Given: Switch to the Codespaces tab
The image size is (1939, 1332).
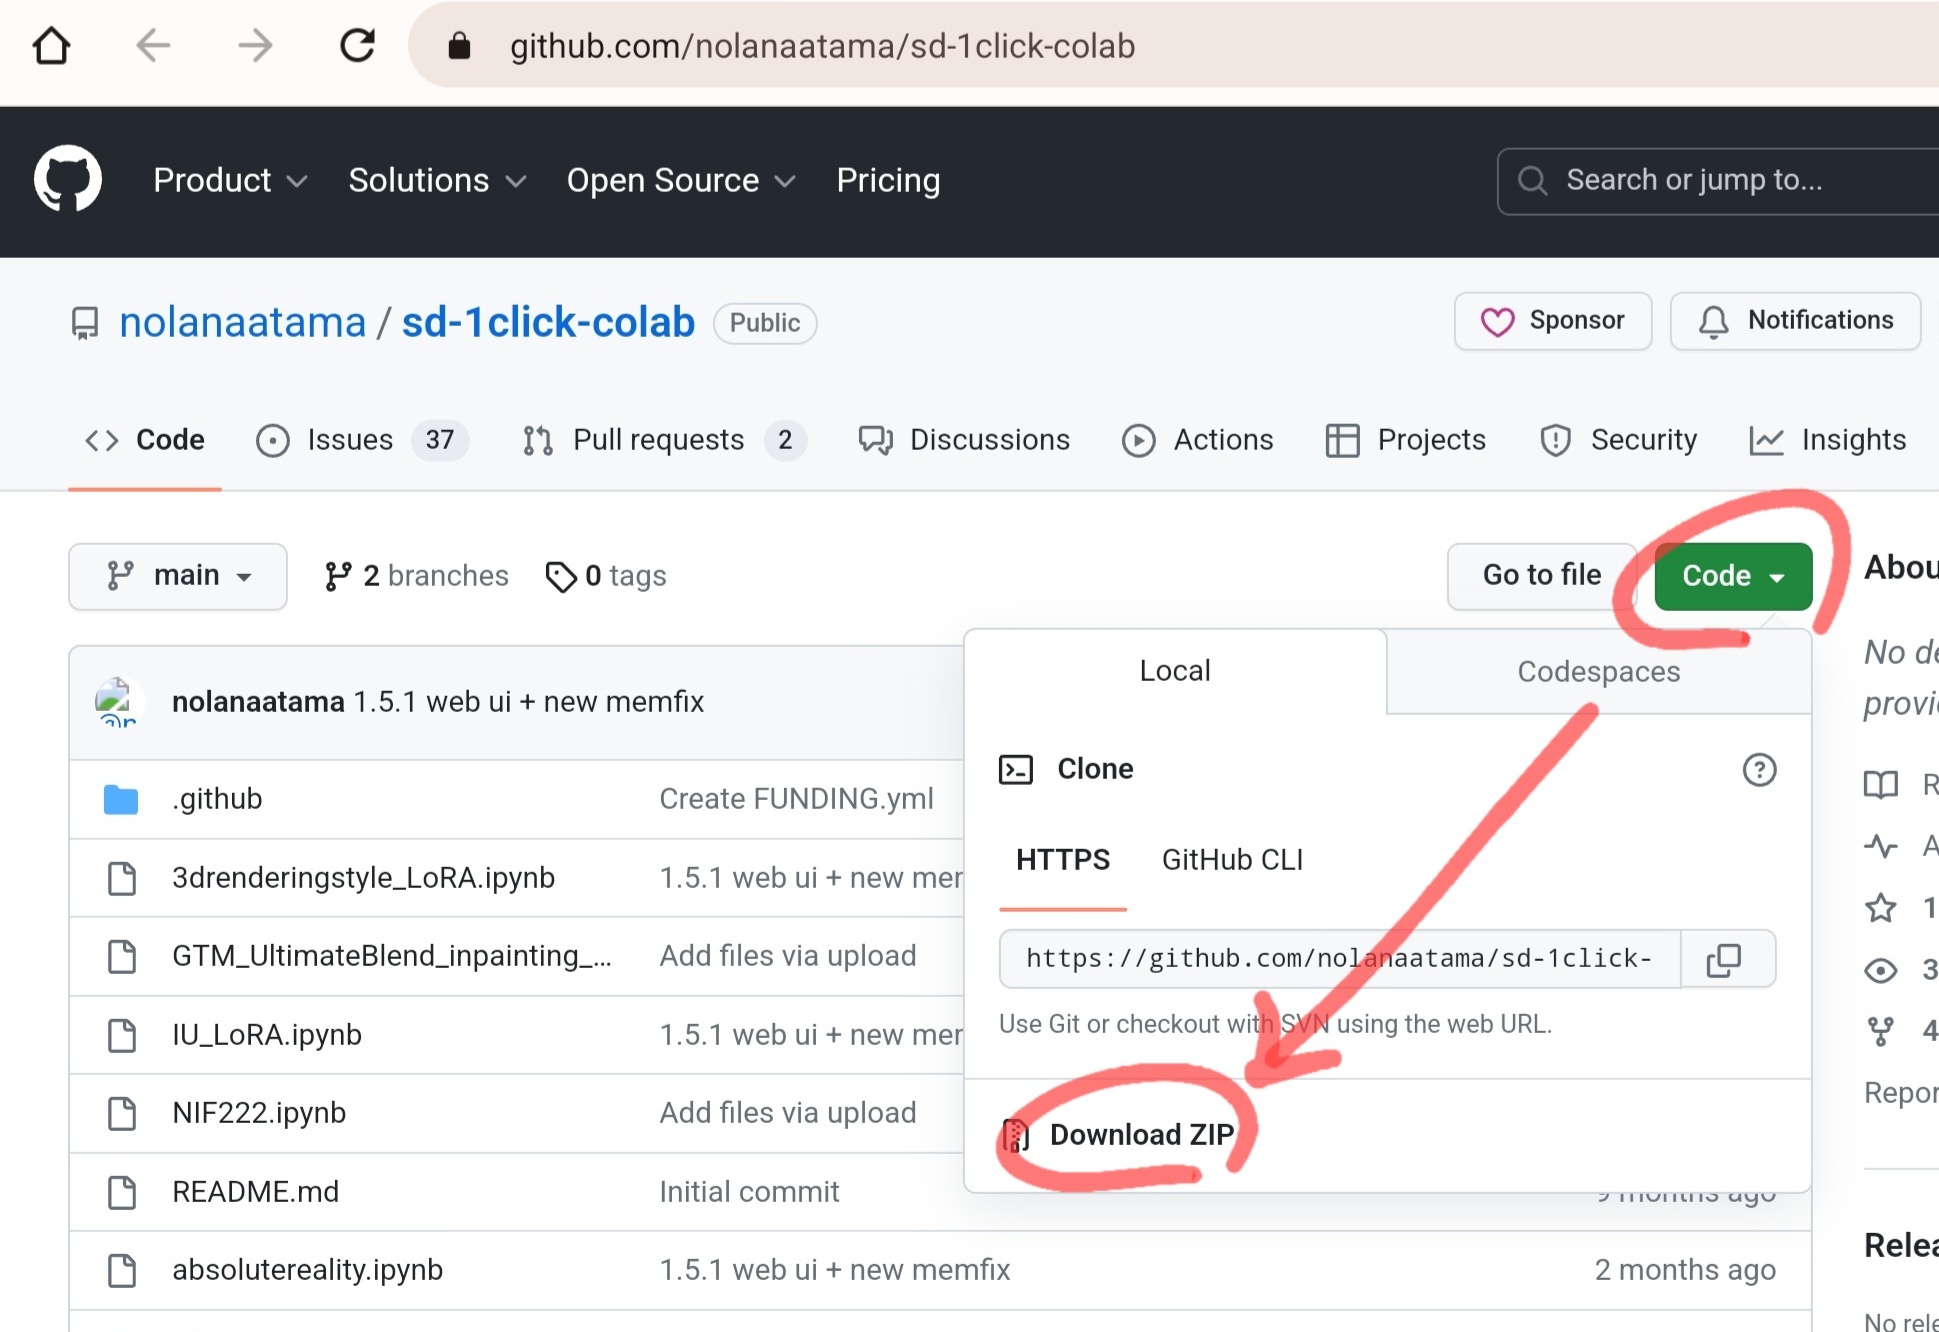Looking at the screenshot, I should click(x=1597, y=672).
